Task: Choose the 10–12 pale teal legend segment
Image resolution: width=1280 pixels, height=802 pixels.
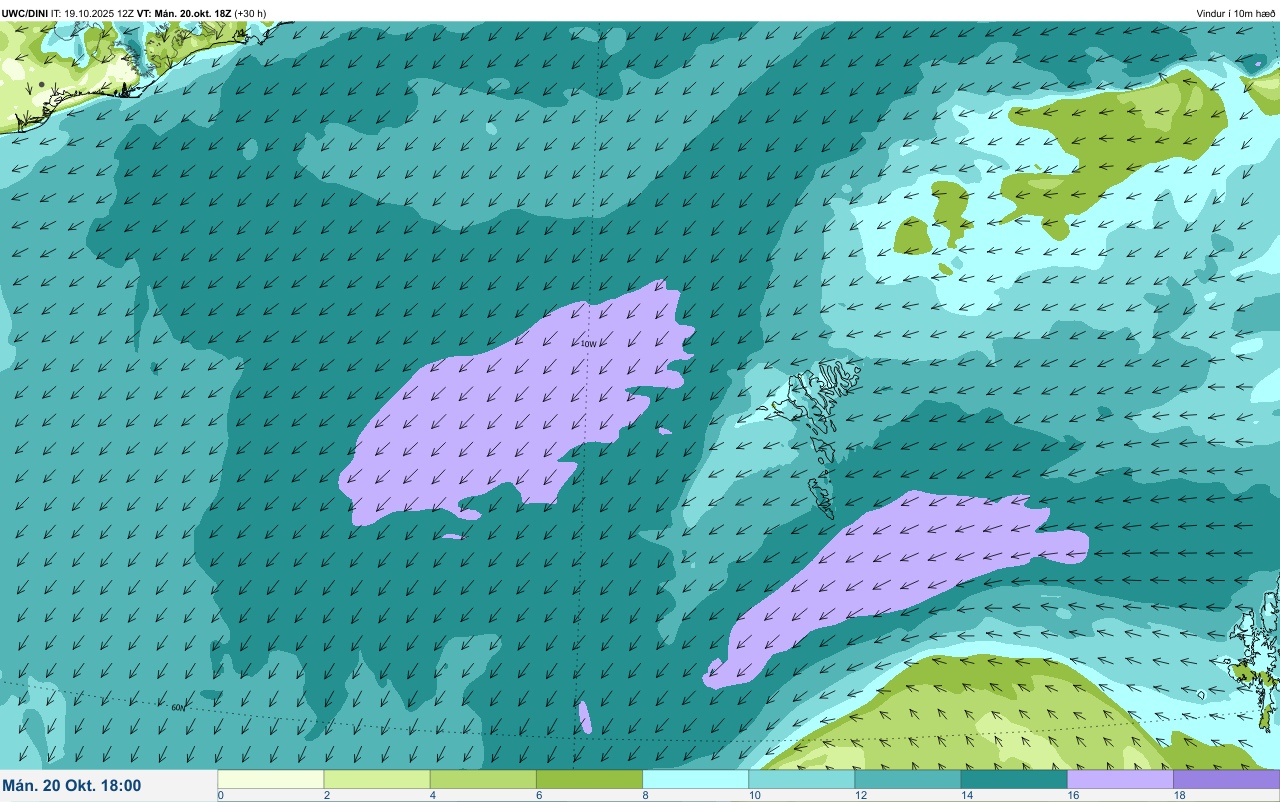Action: coord(801,778)
